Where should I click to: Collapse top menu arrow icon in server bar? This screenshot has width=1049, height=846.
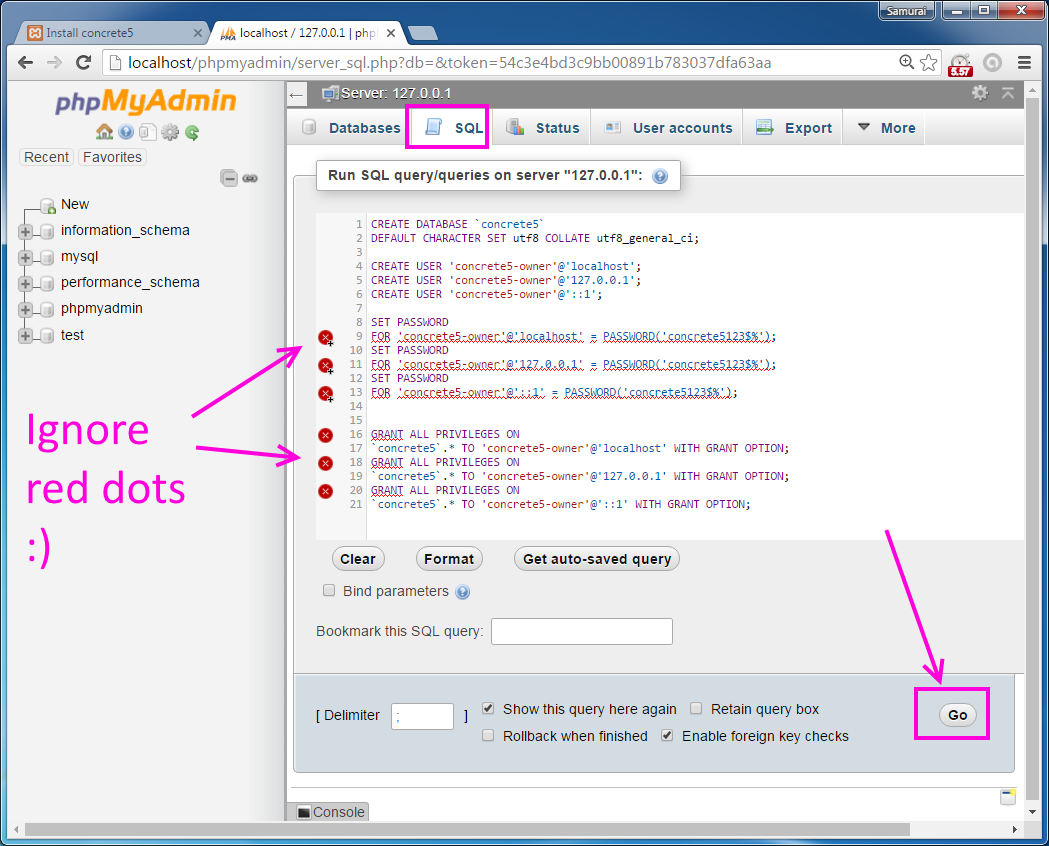coord(1008,93)
